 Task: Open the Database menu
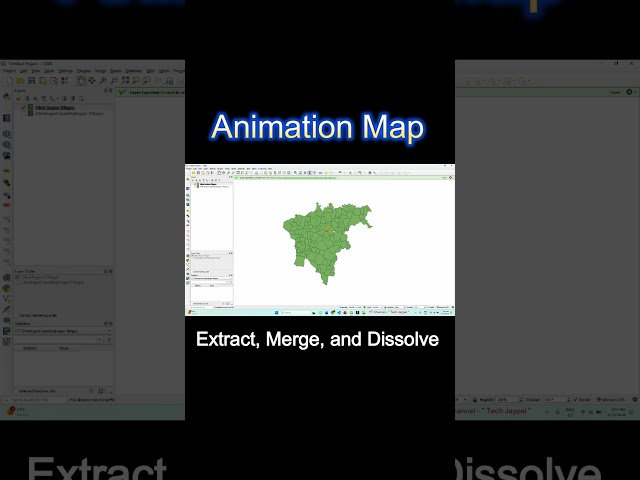(134, 71)
